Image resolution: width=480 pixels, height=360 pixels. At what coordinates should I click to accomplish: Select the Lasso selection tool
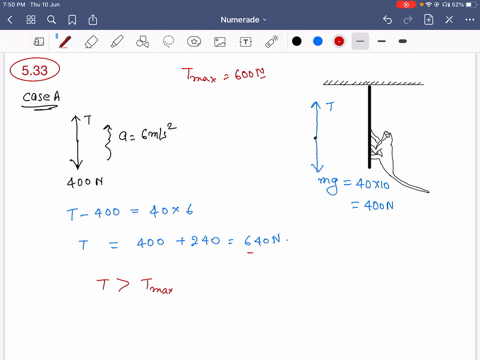[168, 42]
